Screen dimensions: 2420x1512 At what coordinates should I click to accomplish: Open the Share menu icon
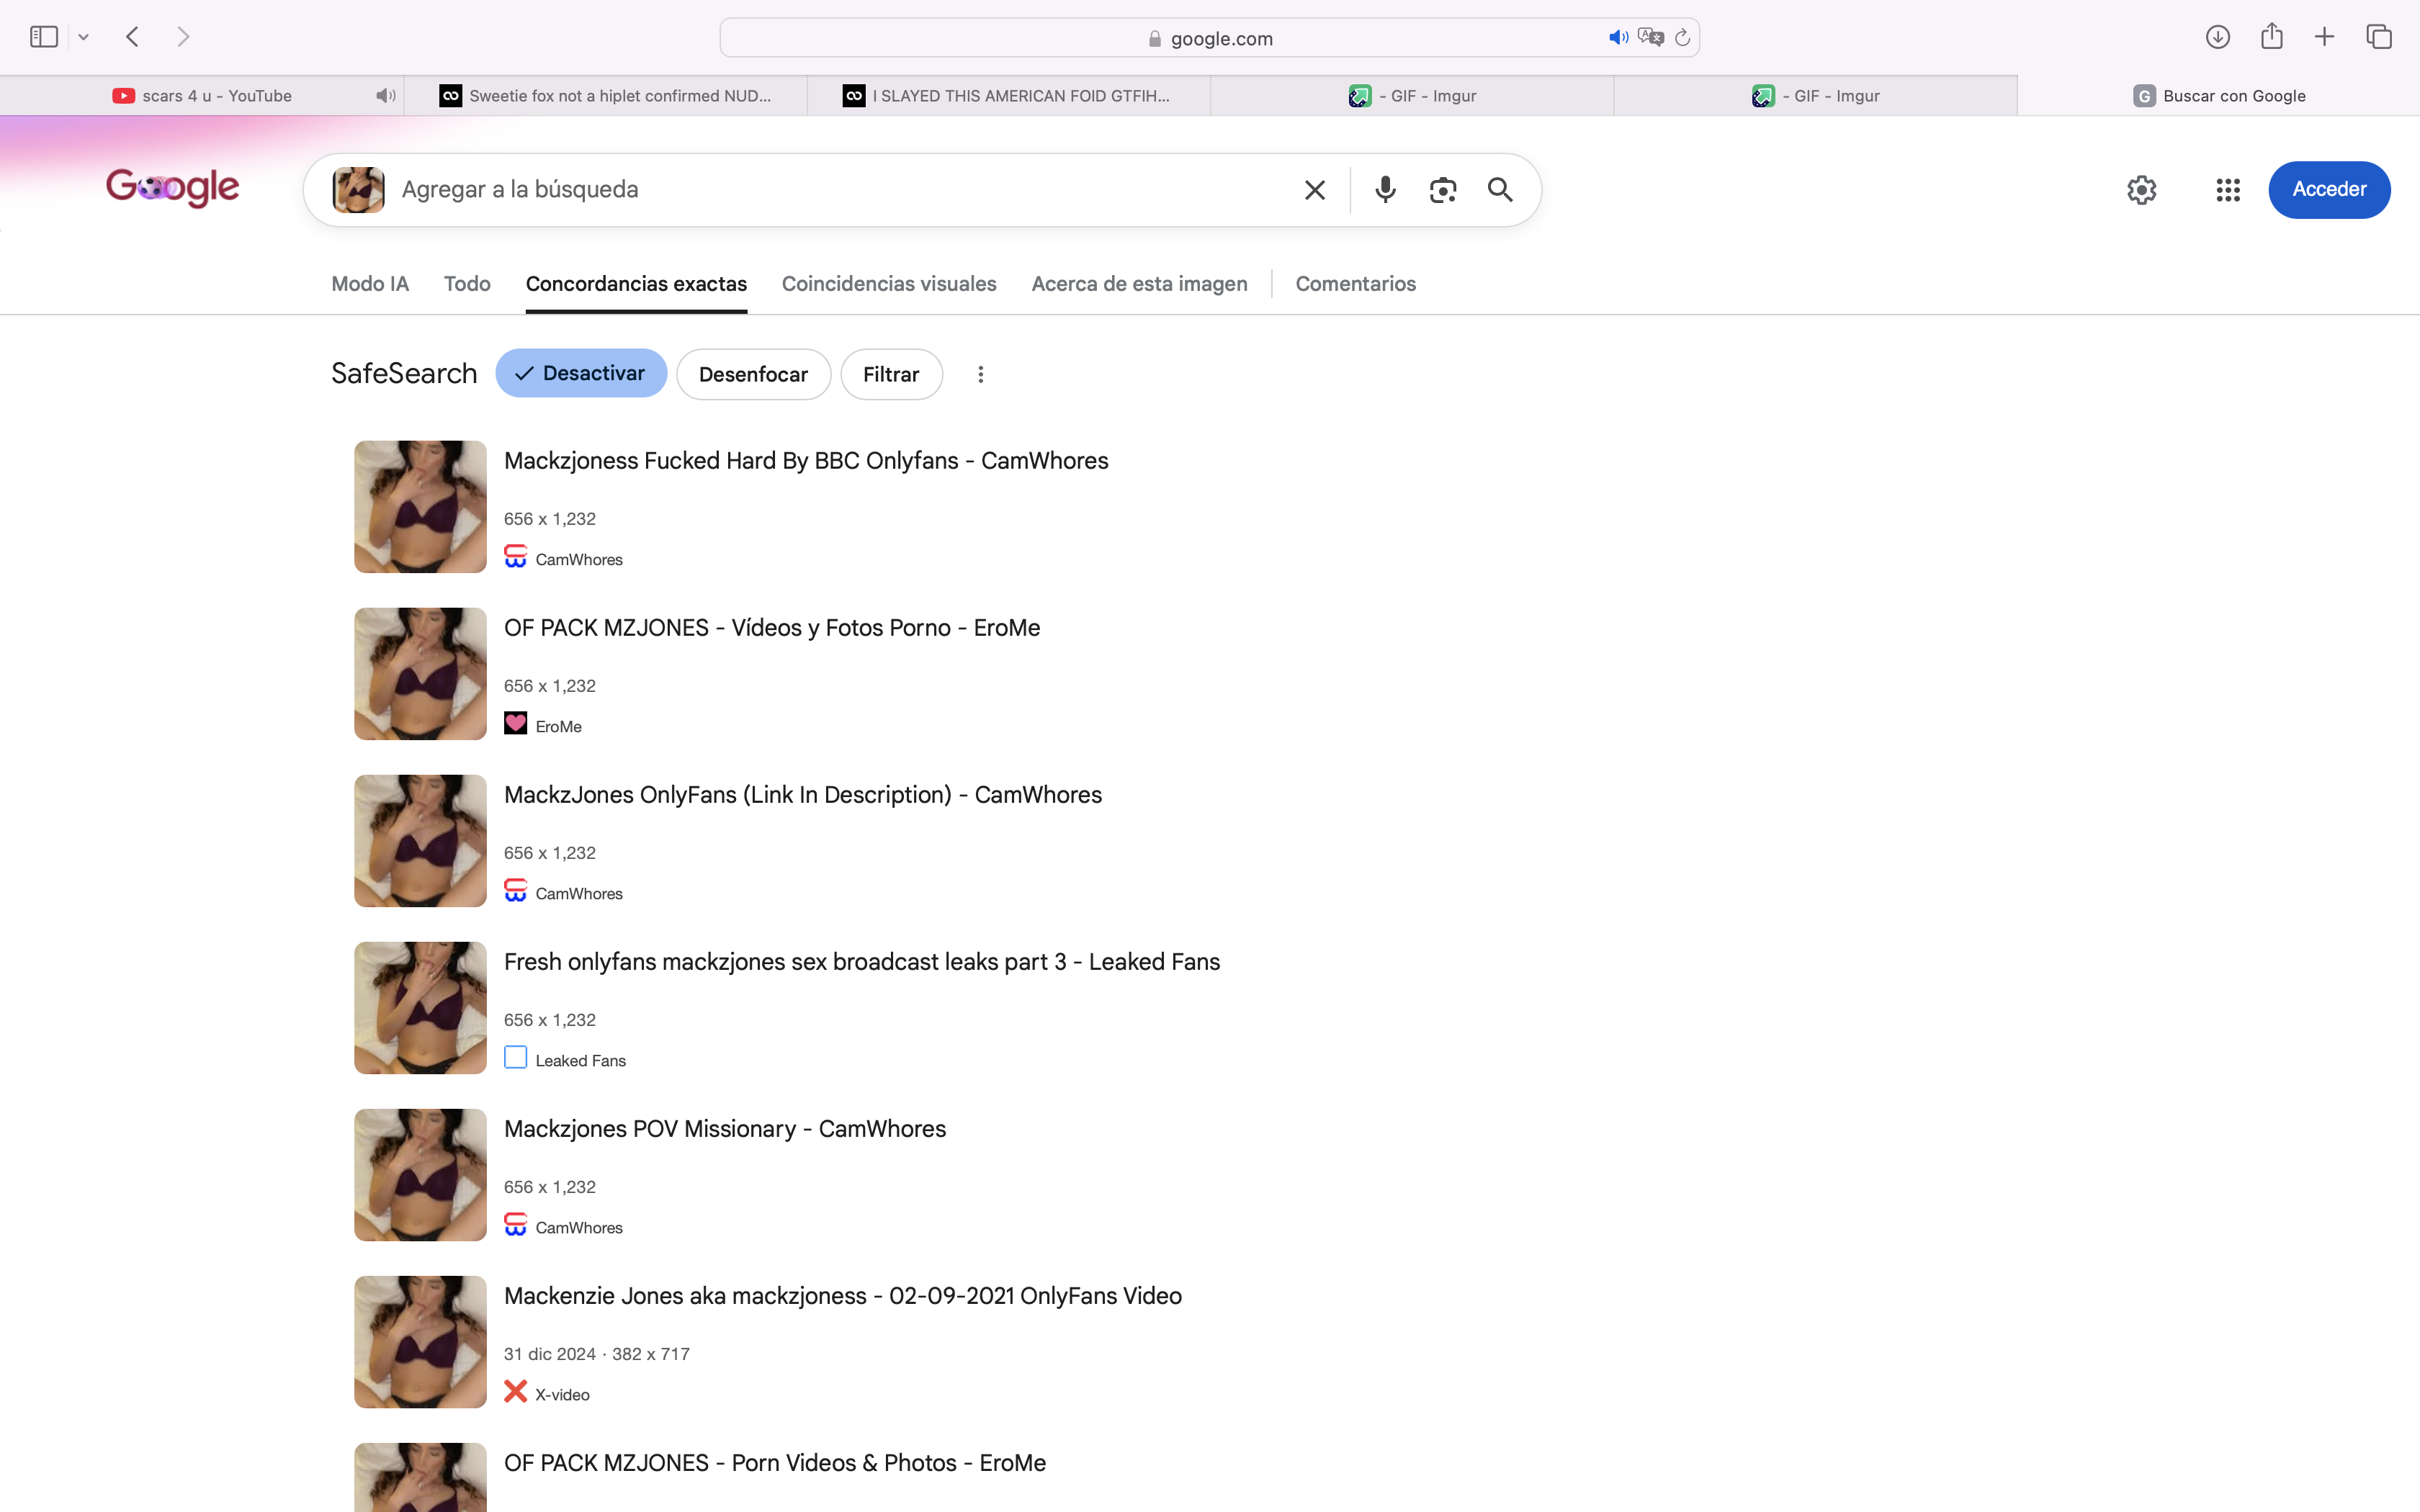(x=2271, y=36)
